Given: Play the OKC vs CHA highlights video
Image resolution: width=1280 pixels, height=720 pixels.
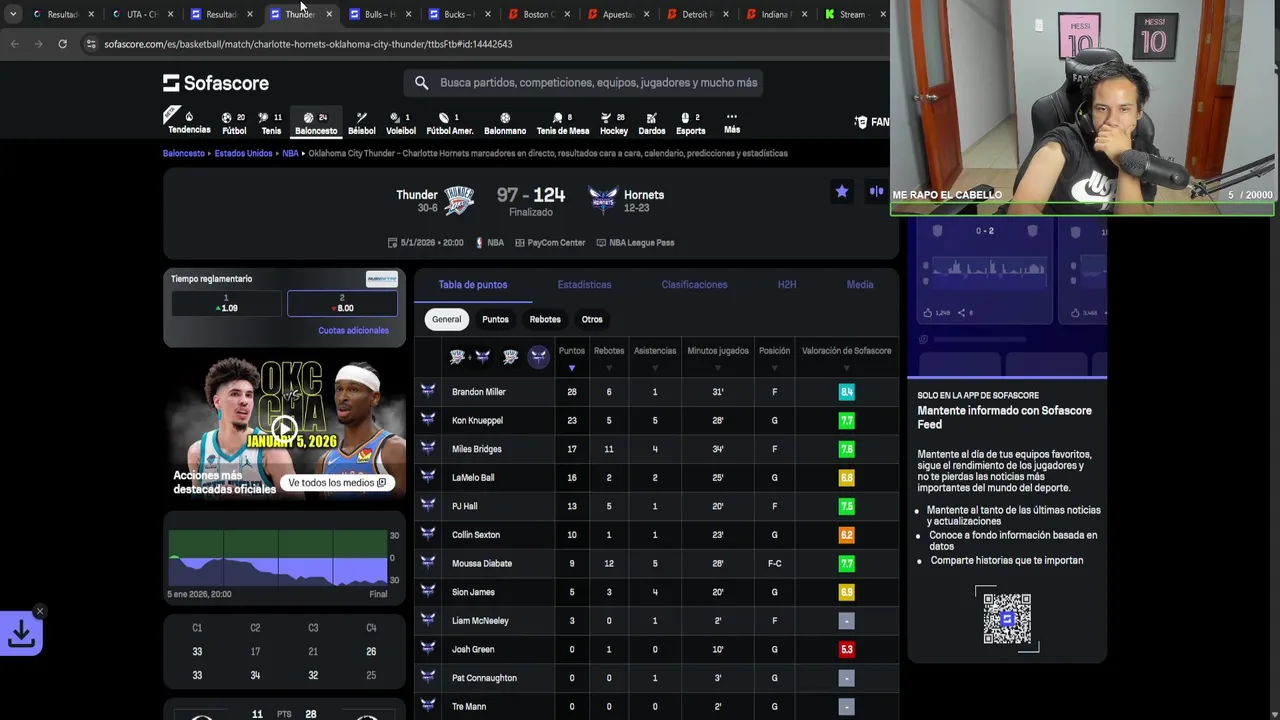Looking at the screenshot, I should [x=284, y=429].
